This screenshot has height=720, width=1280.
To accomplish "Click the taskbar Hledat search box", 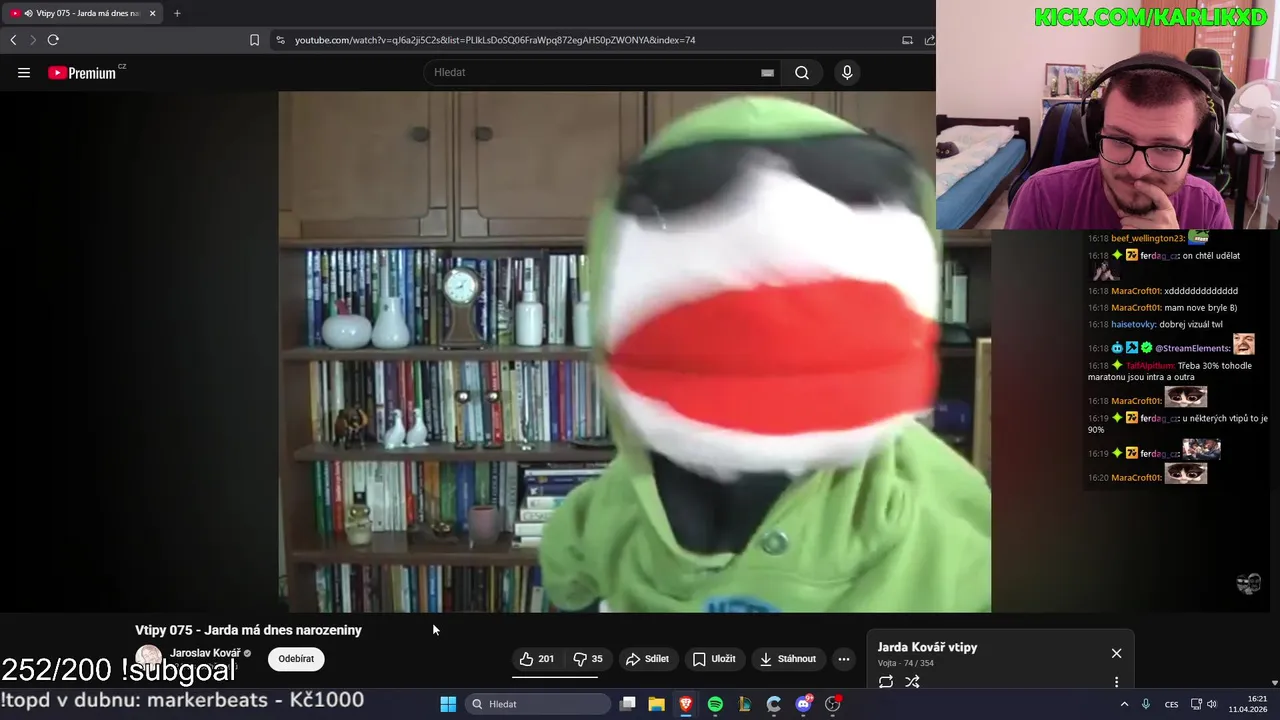I will pyautogui.click(x=540, y=704).
